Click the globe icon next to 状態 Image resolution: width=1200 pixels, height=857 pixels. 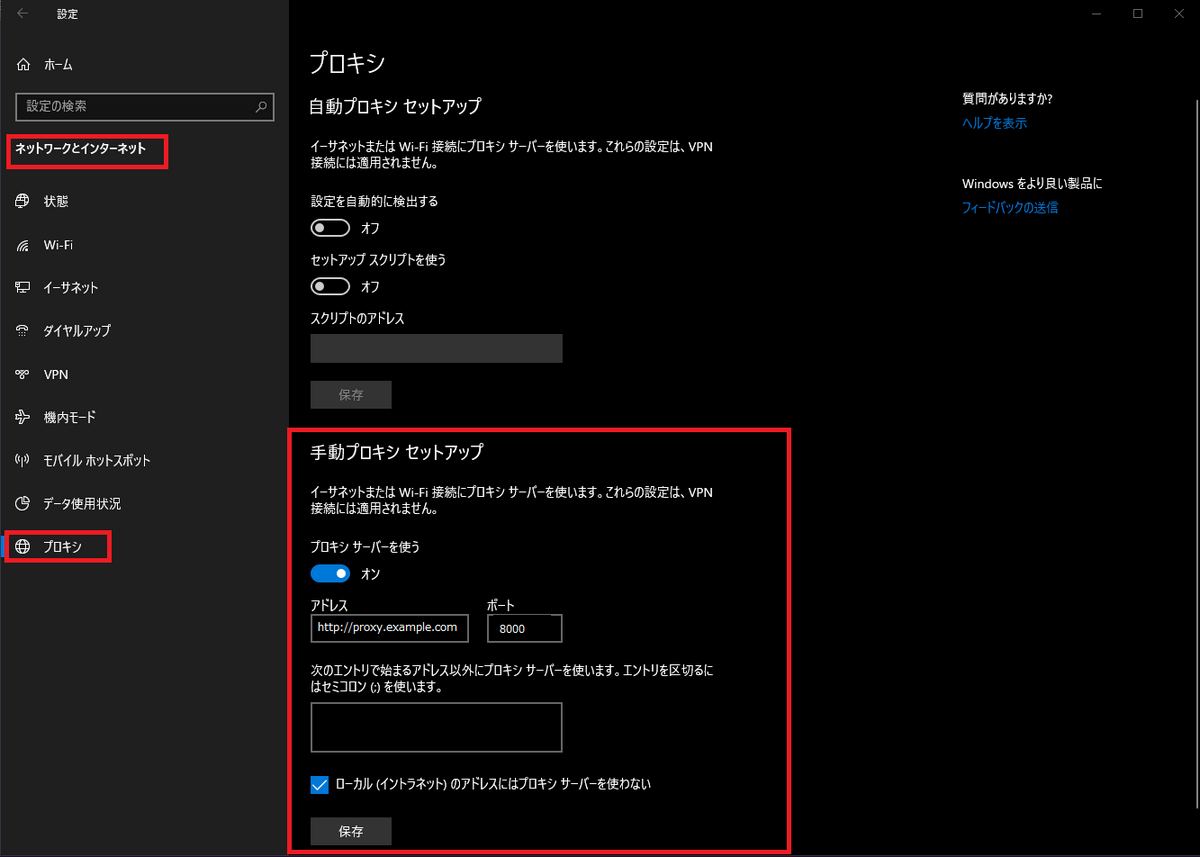coord(23,201)
